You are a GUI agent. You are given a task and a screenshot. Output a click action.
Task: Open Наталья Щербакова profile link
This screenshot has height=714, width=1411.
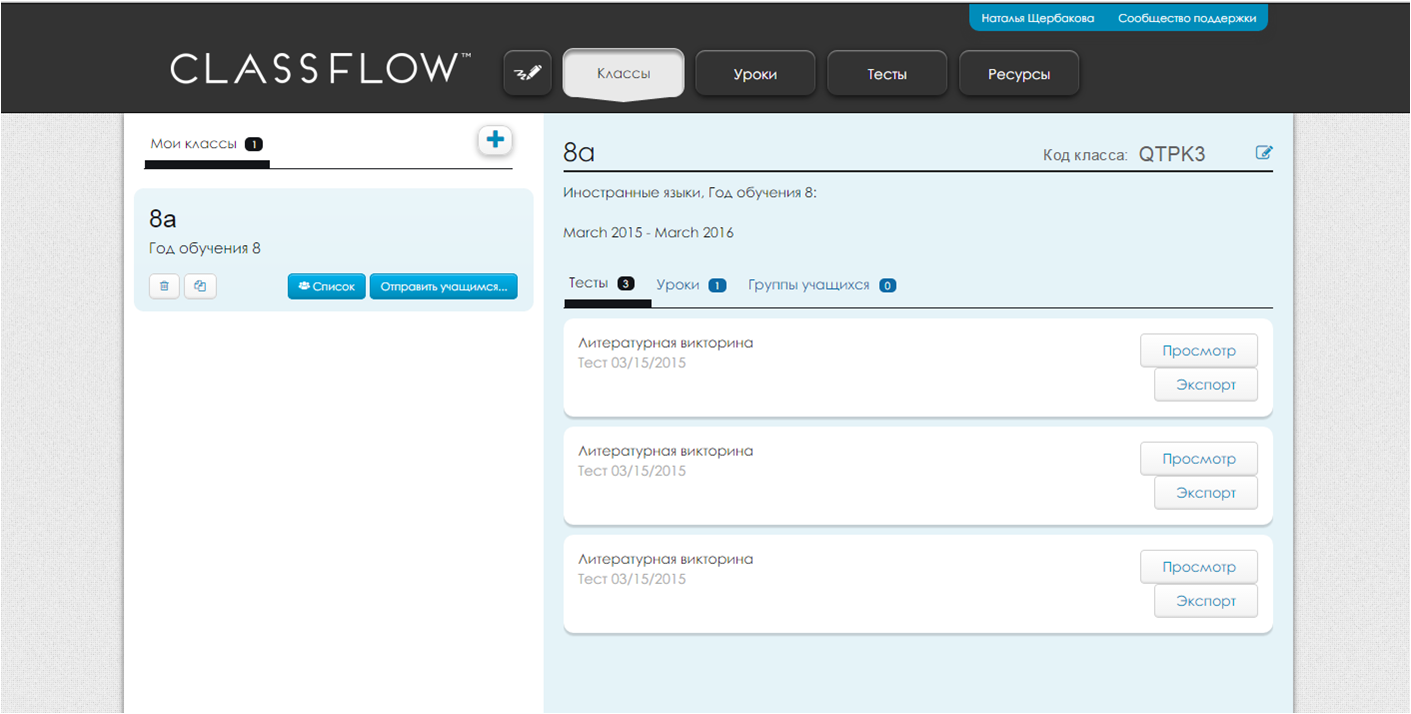(1037, 18)
